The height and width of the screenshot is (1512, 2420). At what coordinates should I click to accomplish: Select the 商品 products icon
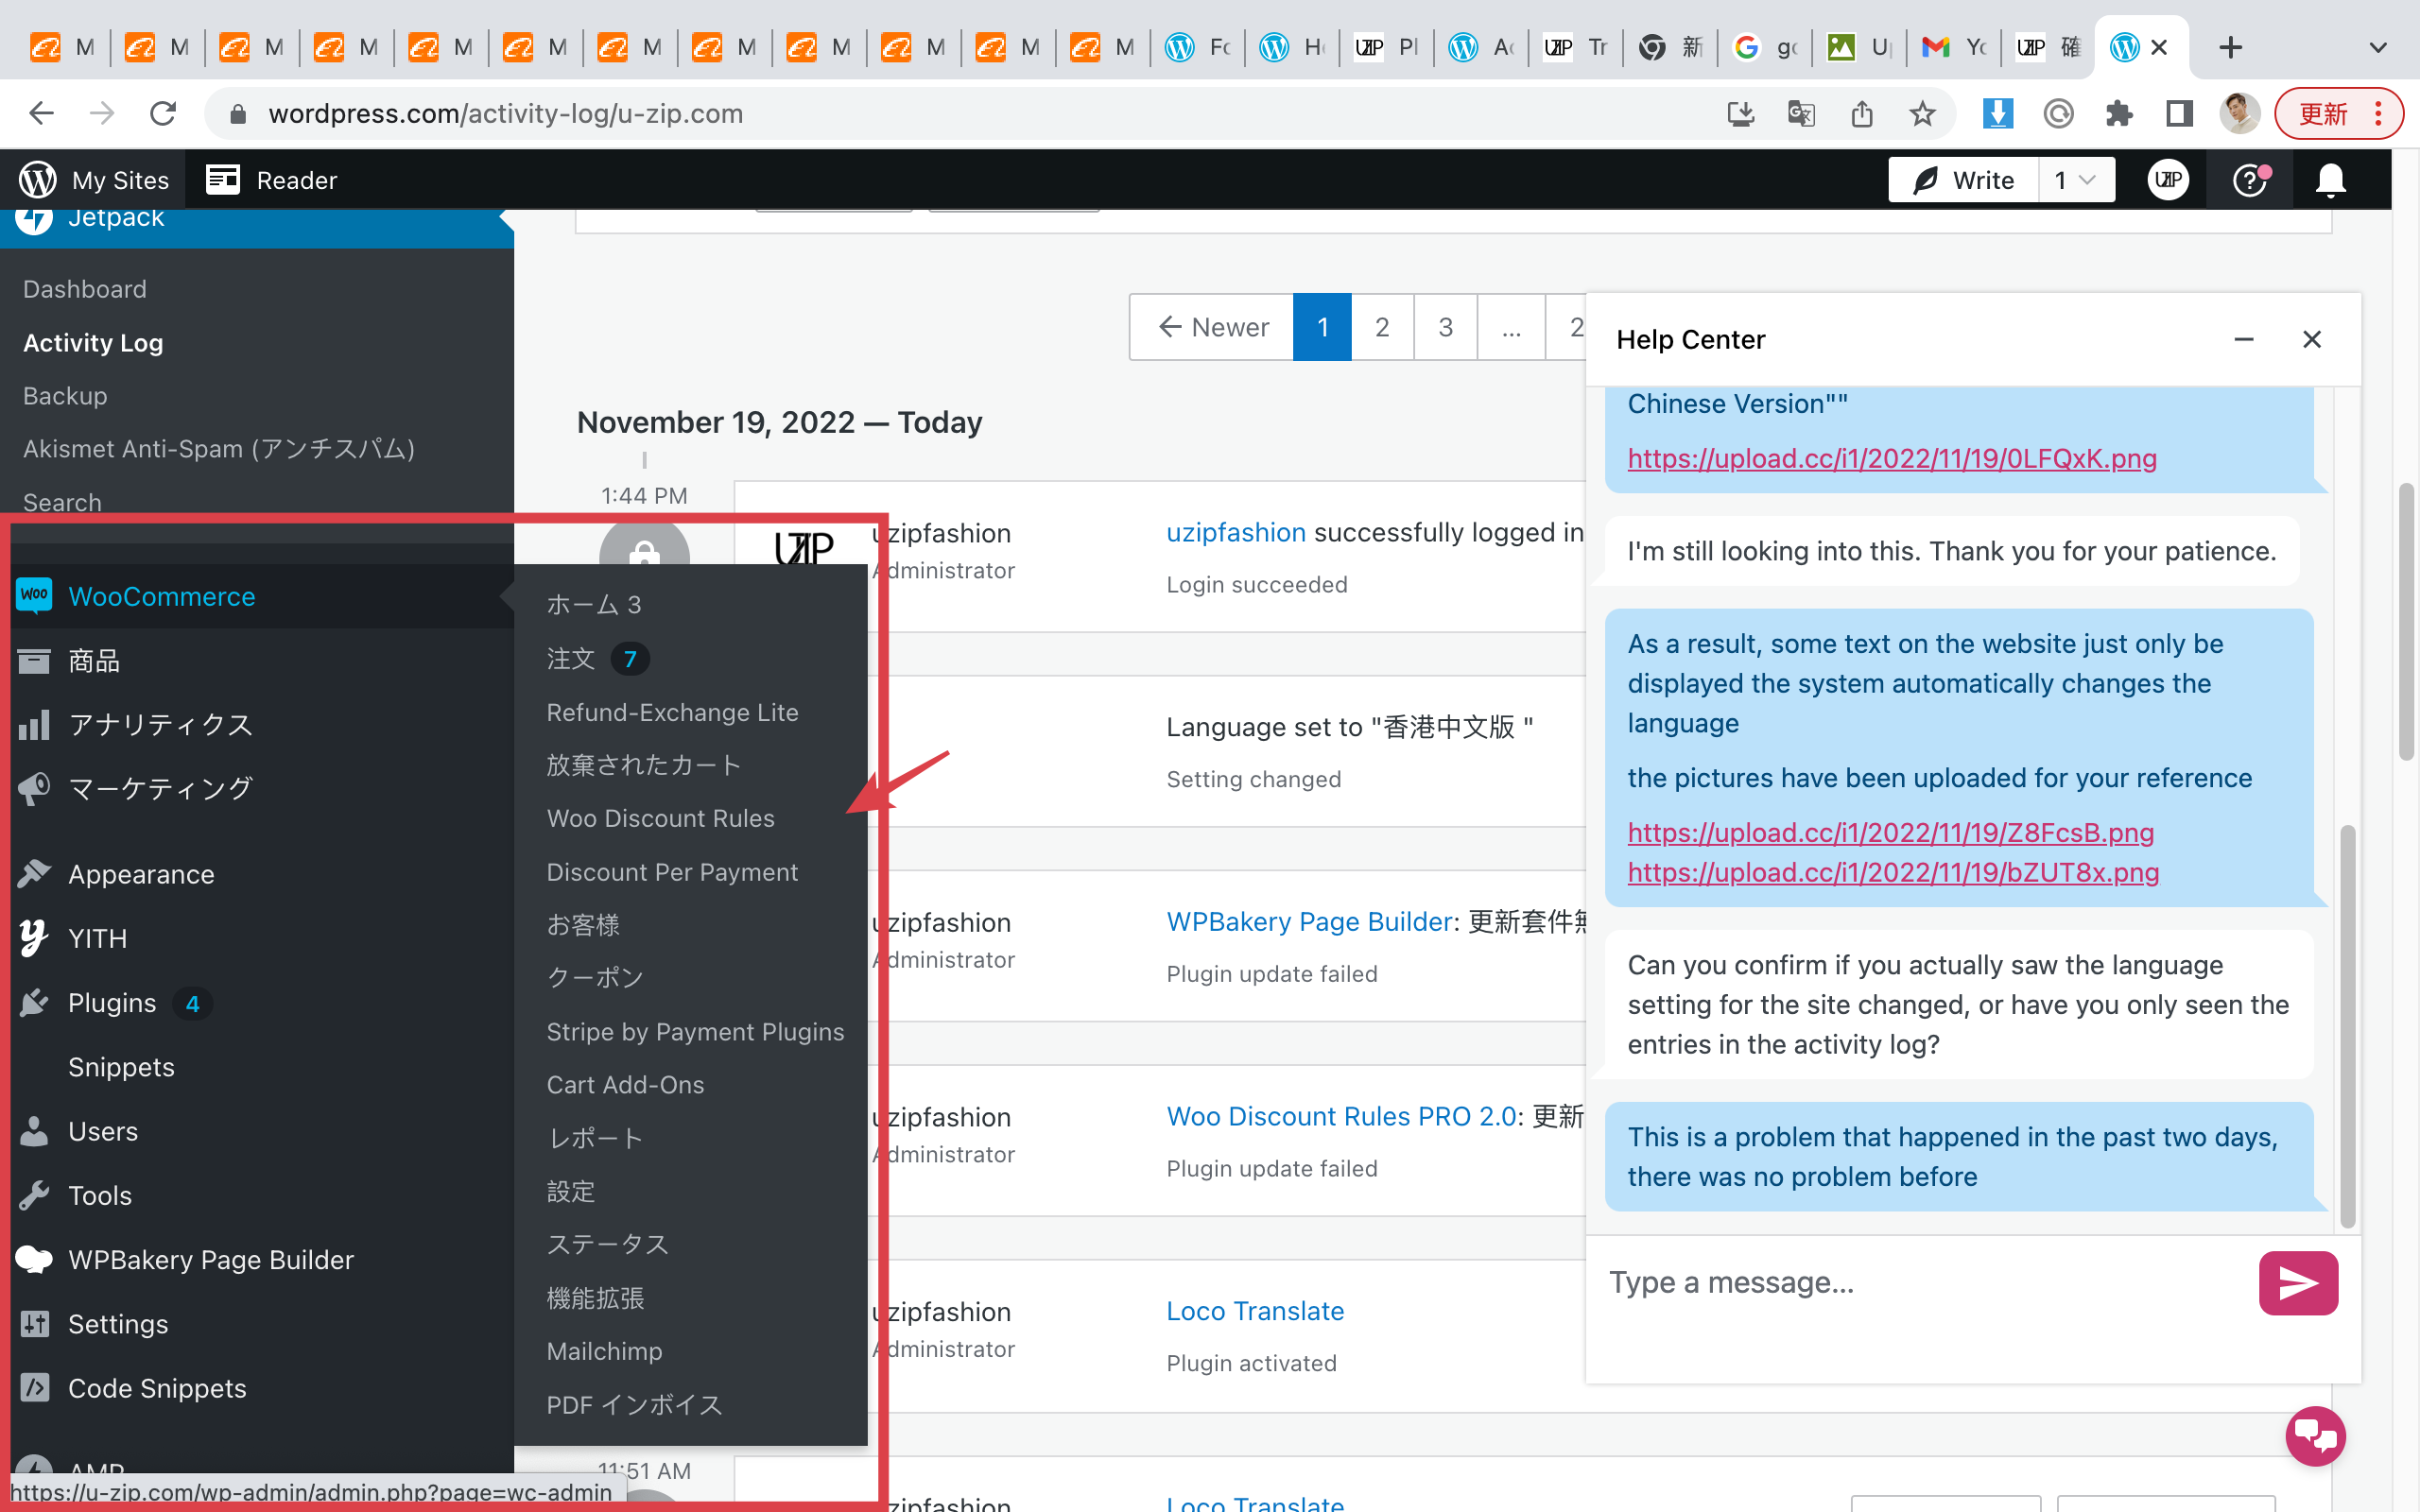click(34, 660)
